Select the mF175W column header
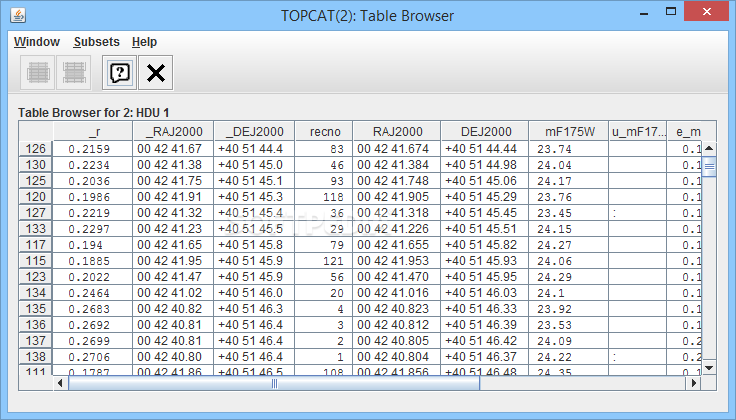The image size is (736, 420). [x=569, y=131]
